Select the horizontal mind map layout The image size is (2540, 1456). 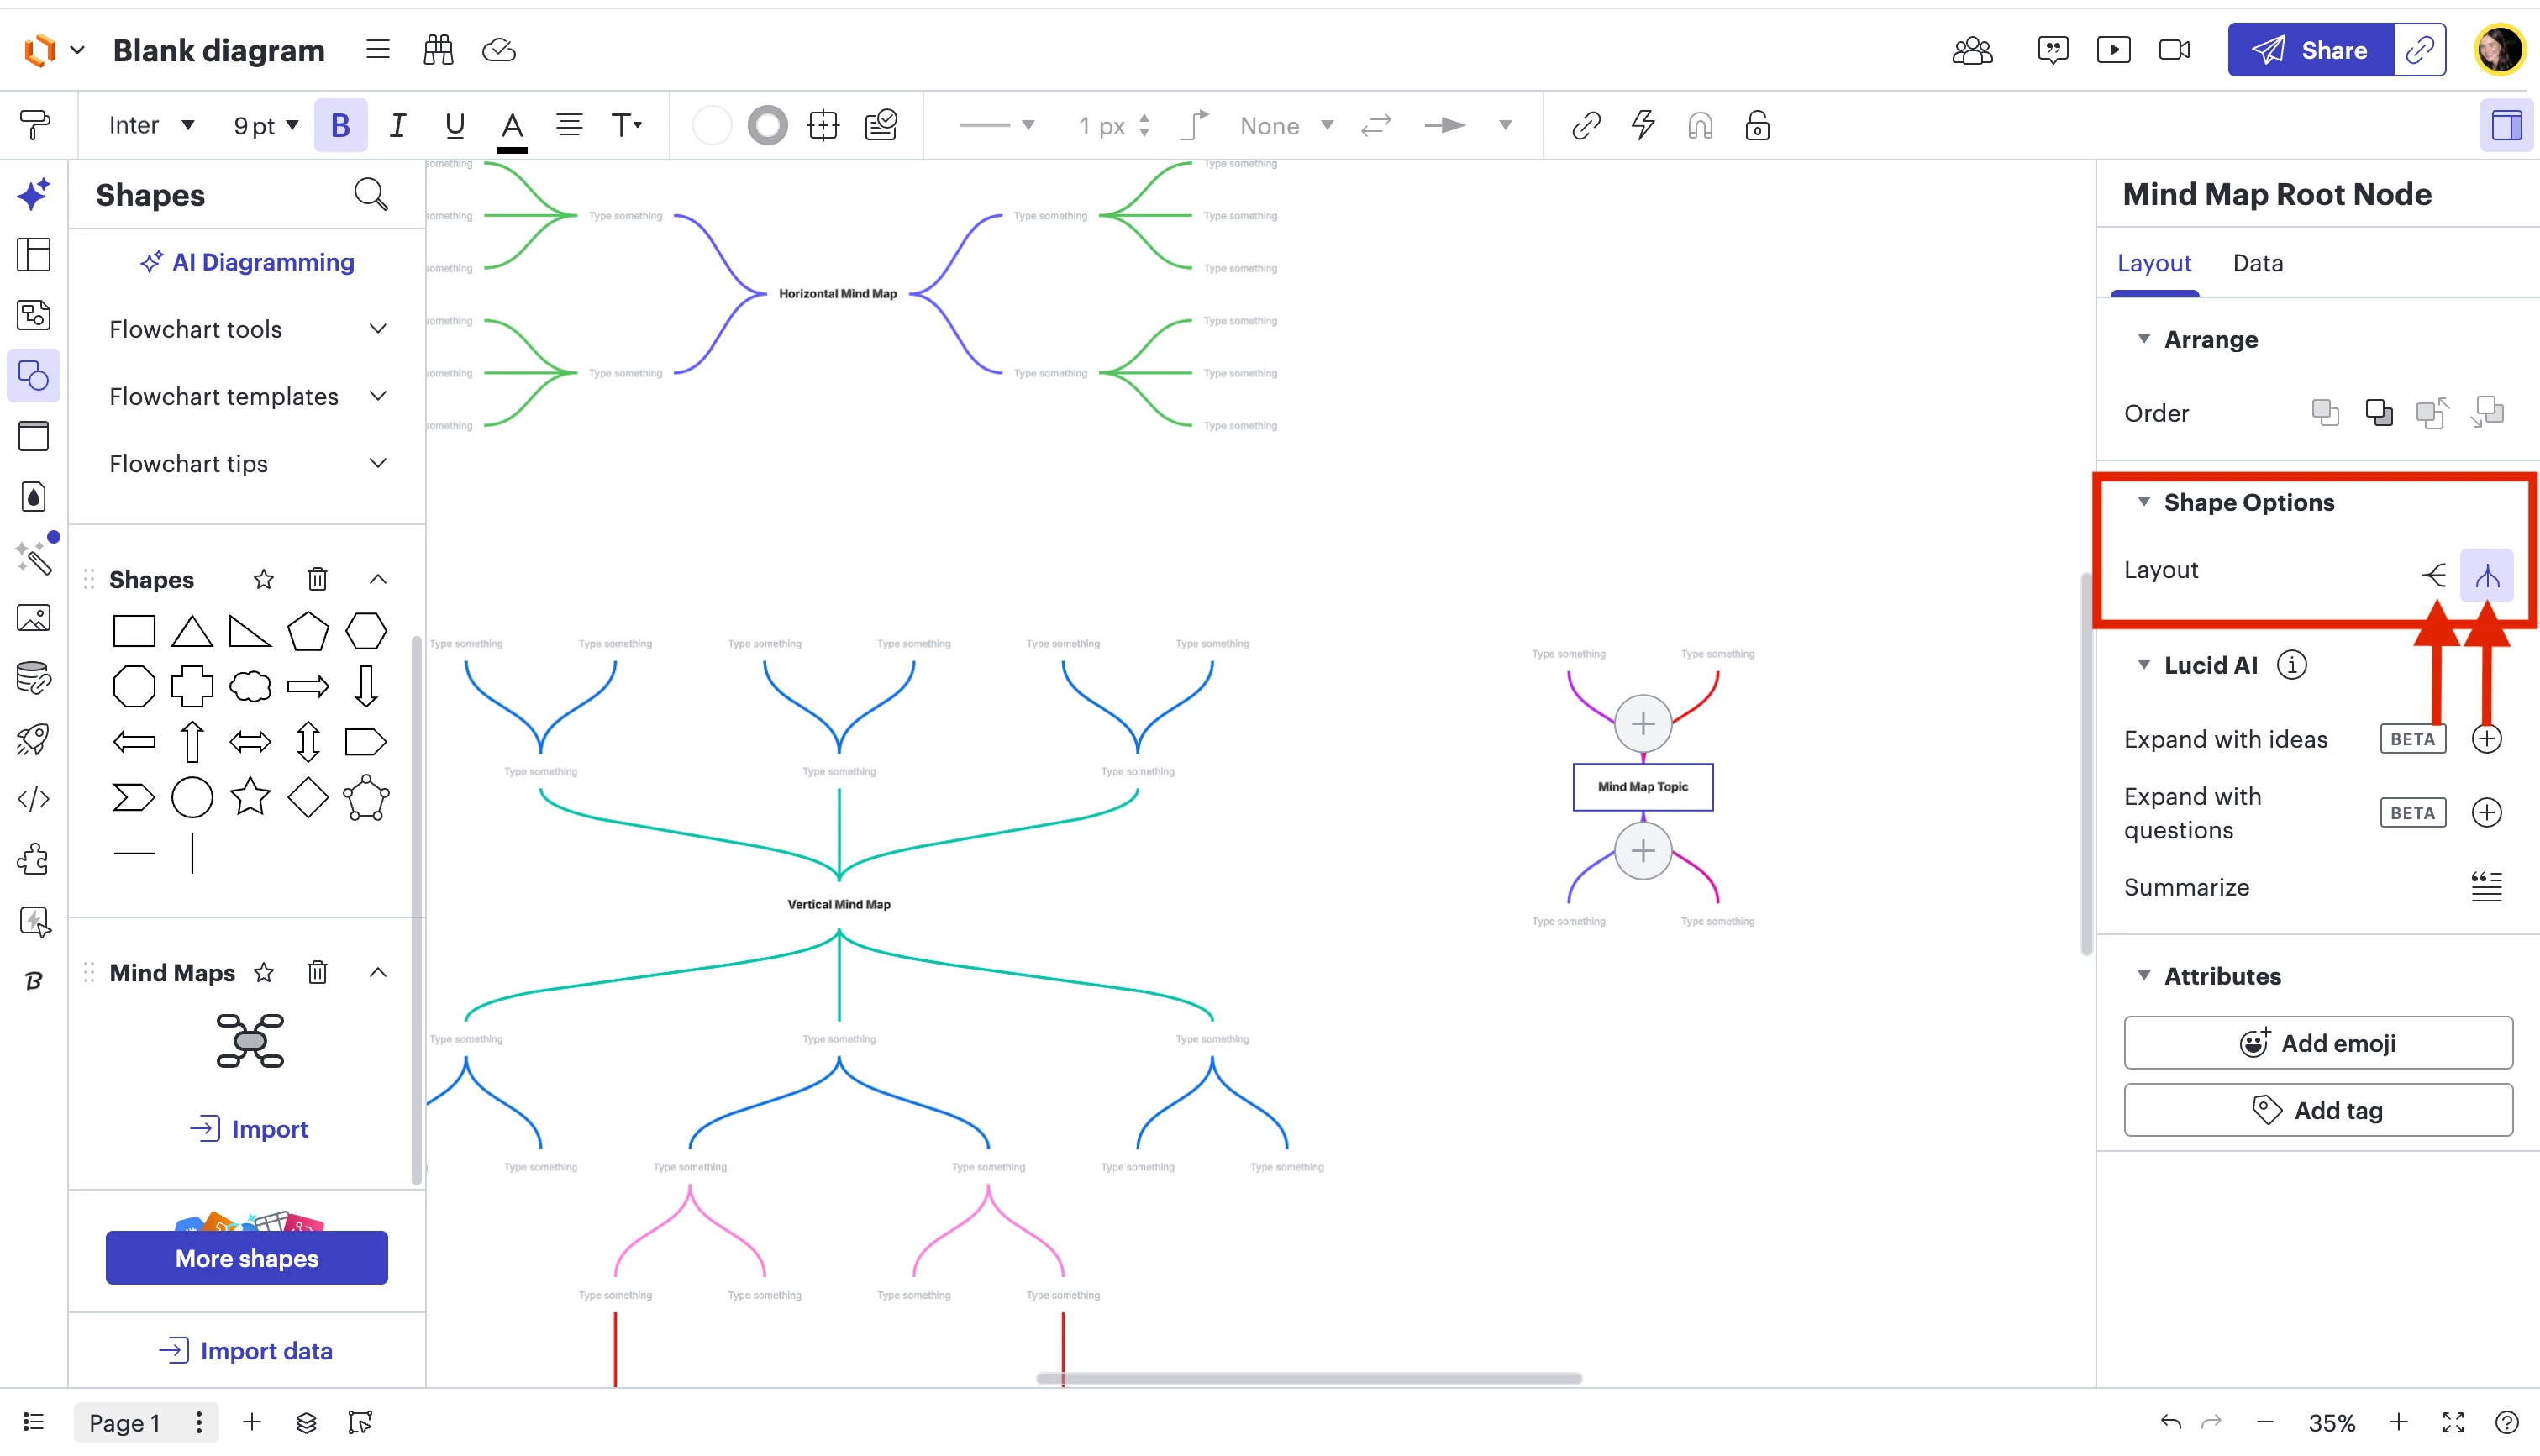pyautogui.click(x=2434, y=575)
